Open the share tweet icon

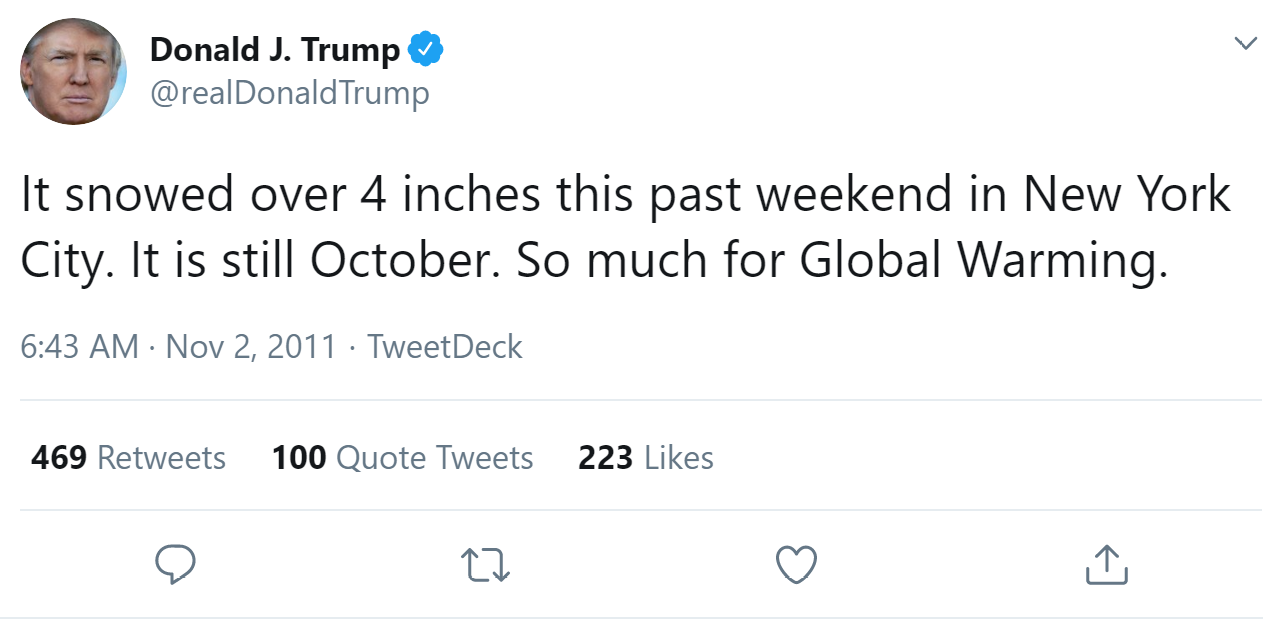[1106, 565]
